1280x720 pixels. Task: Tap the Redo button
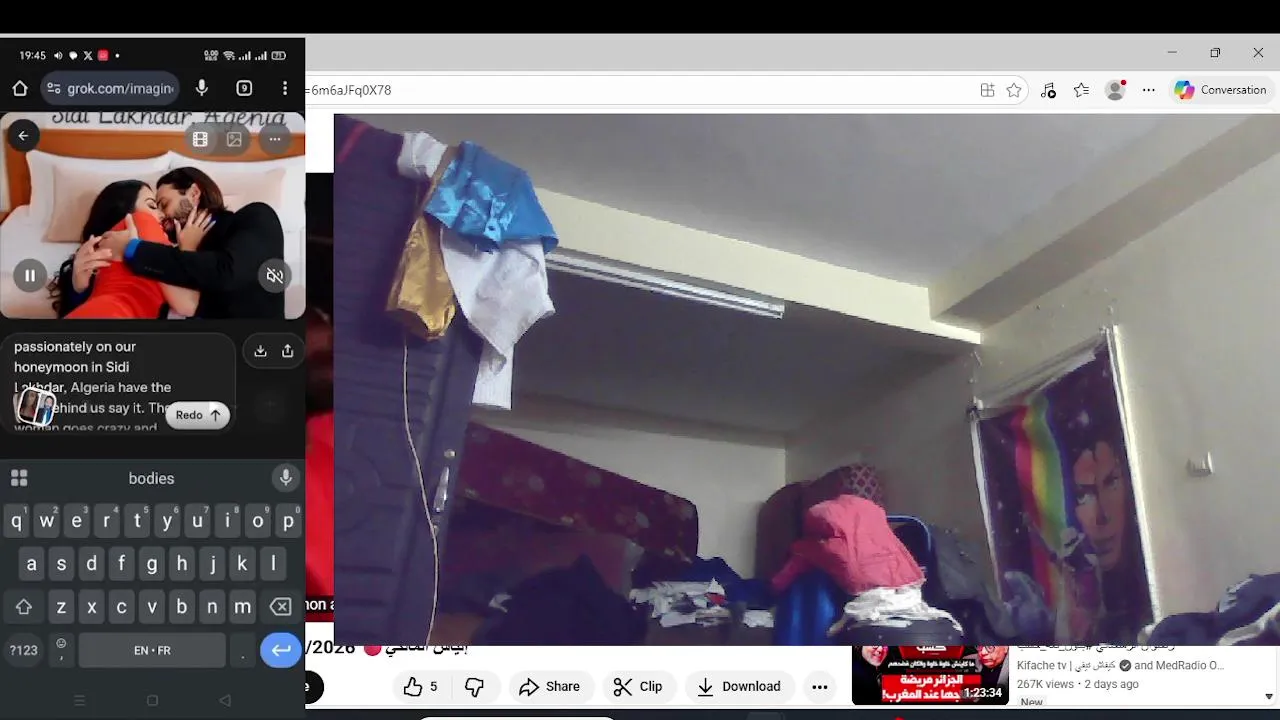tap(198, 415)
